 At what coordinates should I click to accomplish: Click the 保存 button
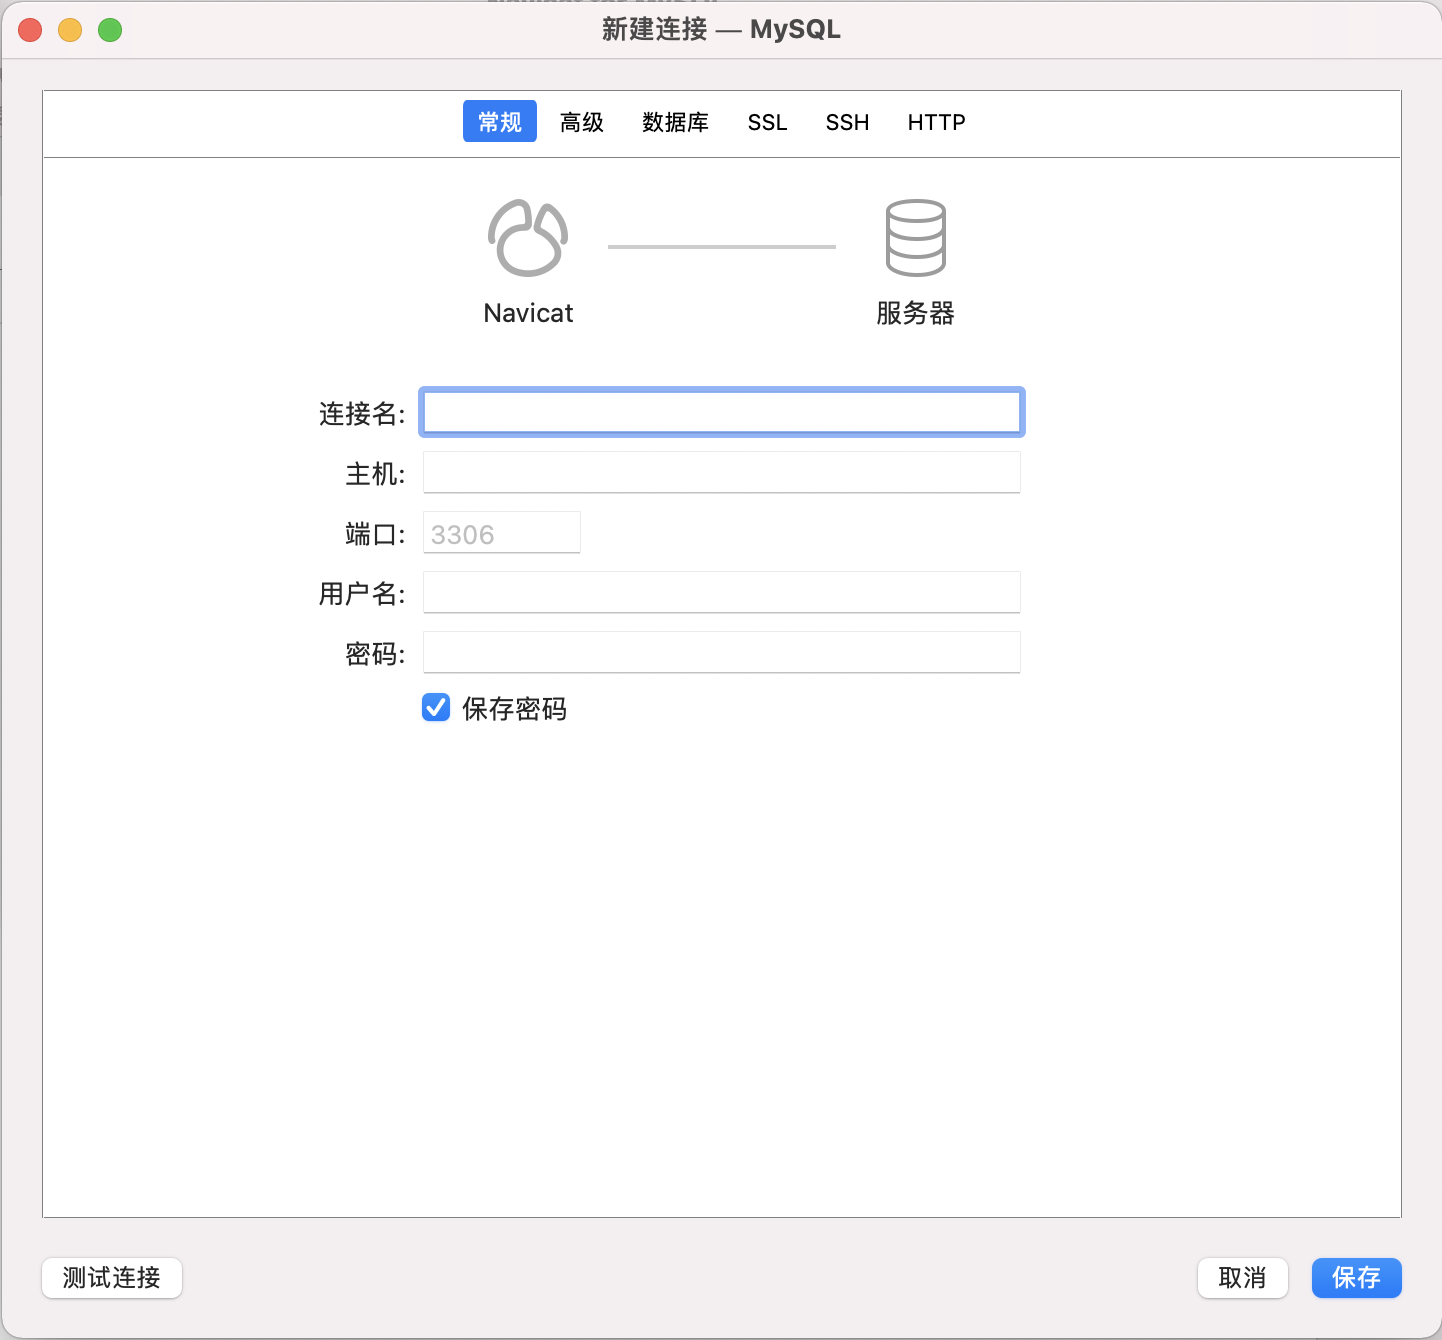[x=1357, y=1278]
